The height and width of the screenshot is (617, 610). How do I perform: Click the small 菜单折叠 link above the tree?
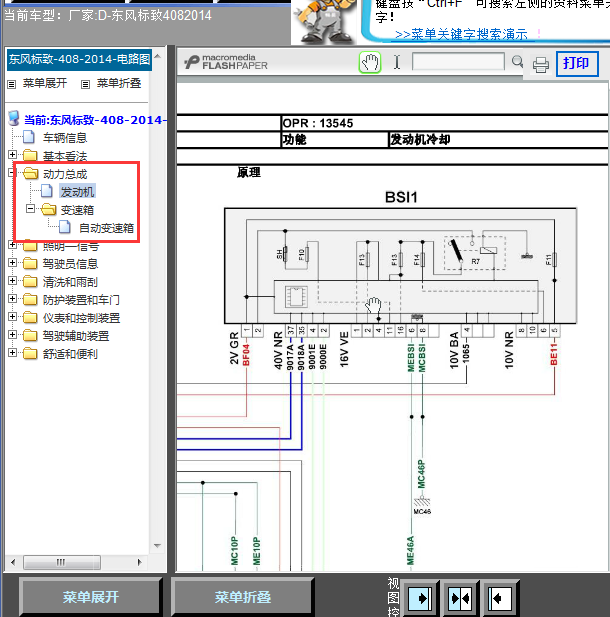tap(119, 83)
